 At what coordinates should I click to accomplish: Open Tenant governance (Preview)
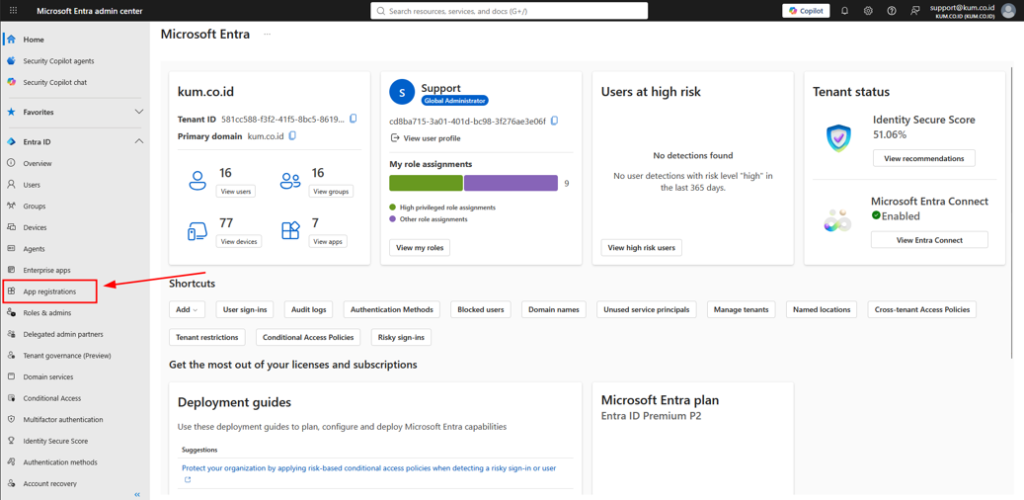click(x=67, y=356)
